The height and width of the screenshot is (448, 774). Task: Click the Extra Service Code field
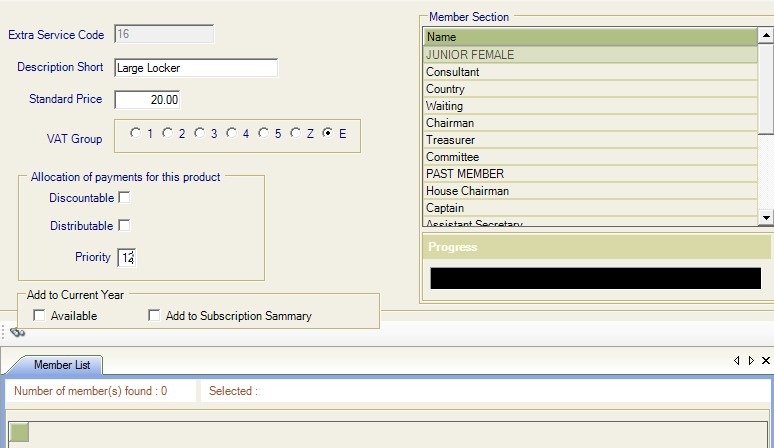tap(164, 34)
